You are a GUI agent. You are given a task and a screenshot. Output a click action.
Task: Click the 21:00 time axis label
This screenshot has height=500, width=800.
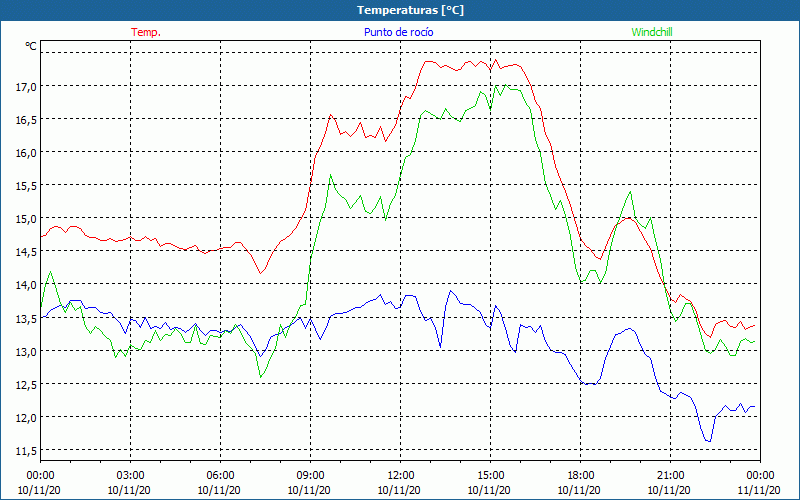(670, 476)
